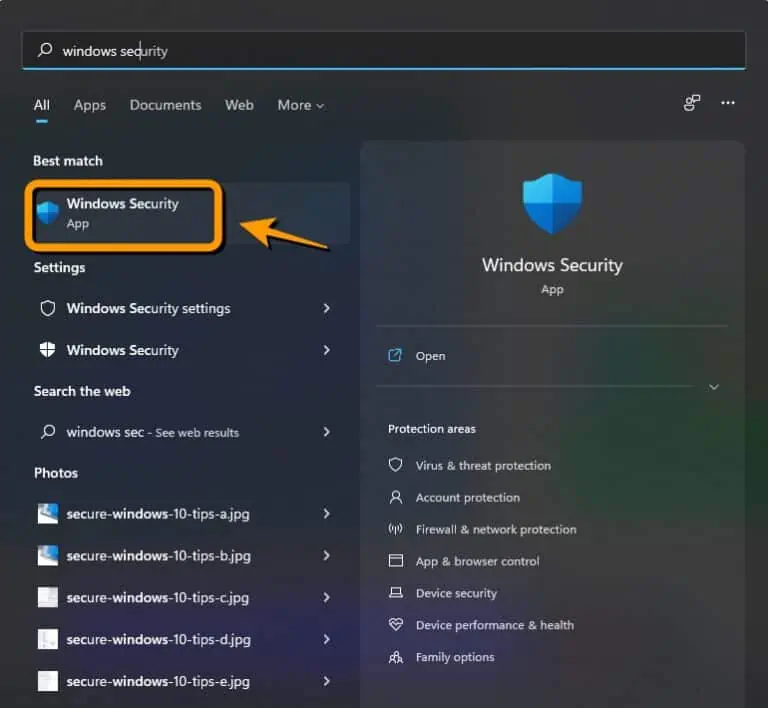
Task: Click the search options people icon
Action: tap(692, 103)
